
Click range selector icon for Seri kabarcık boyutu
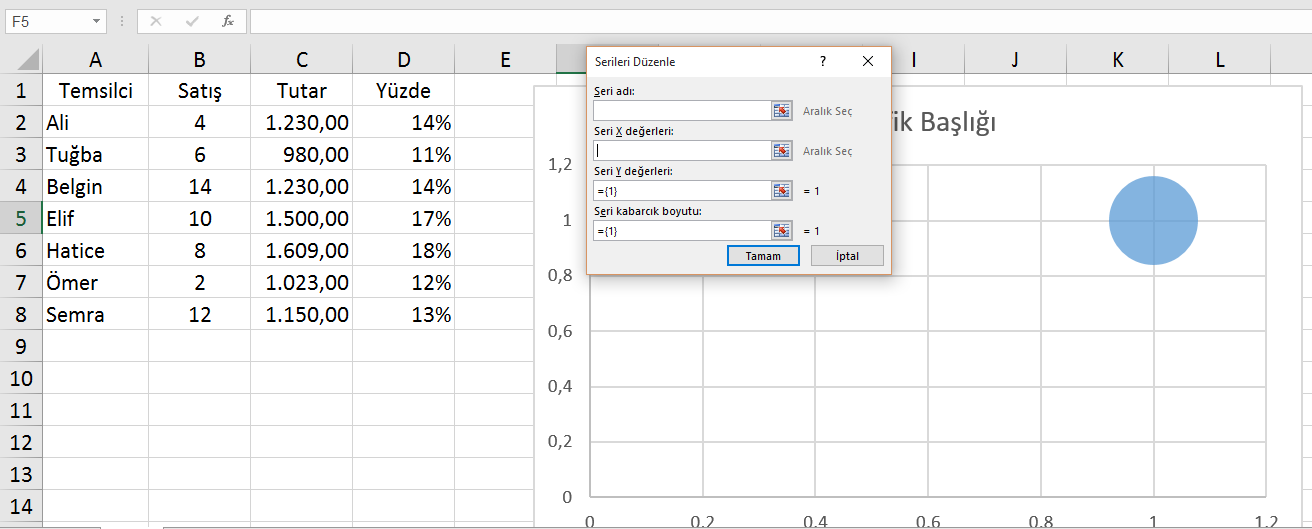tap(782, 231)
